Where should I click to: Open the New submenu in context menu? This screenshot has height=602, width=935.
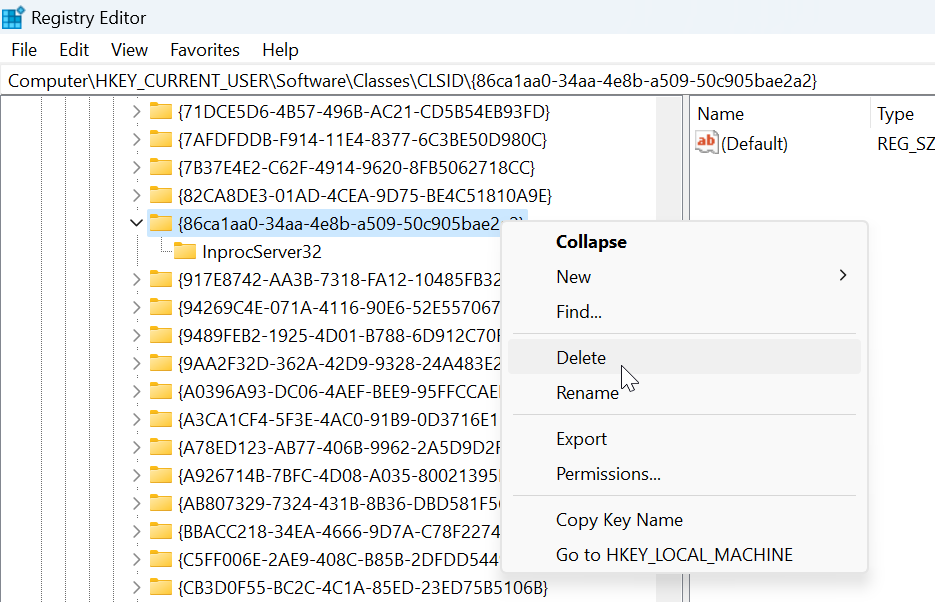click(684, 277)
